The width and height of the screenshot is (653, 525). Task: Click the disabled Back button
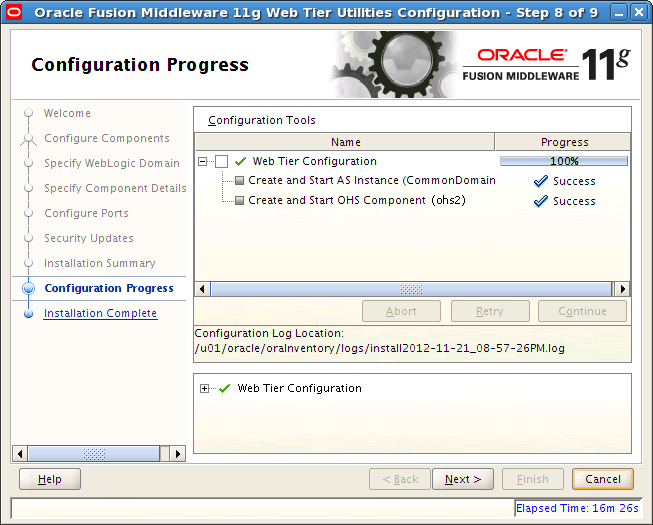click(400, 479)
